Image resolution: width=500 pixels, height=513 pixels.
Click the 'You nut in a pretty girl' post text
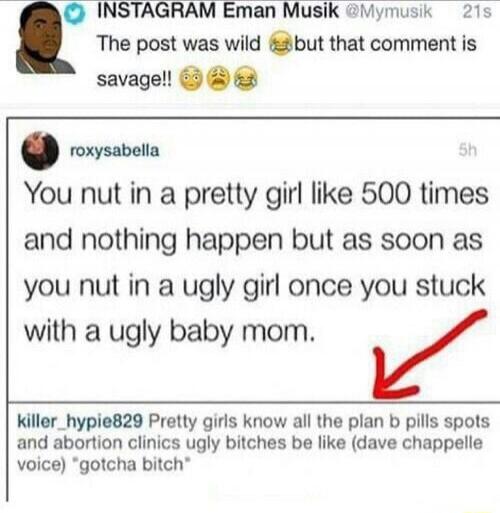click(256, 262)
